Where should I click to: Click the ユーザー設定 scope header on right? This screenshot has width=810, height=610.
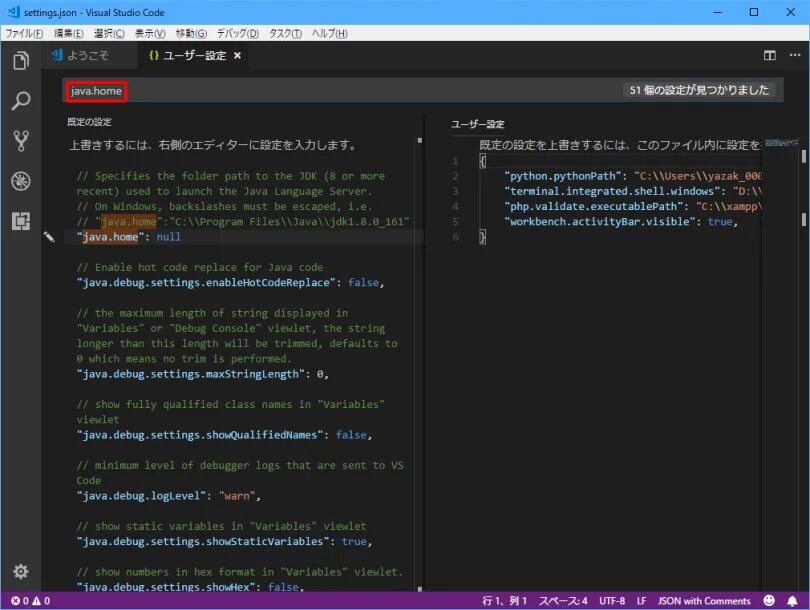(x=477, y=124)
